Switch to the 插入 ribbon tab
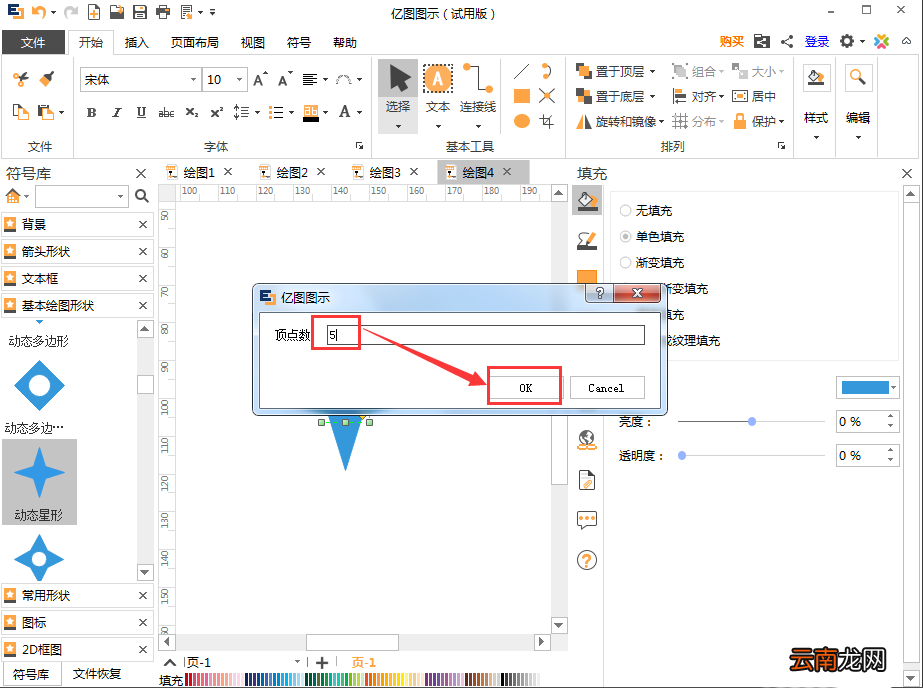The height and width of the screenshot is (688, 923). click(137, 42)
